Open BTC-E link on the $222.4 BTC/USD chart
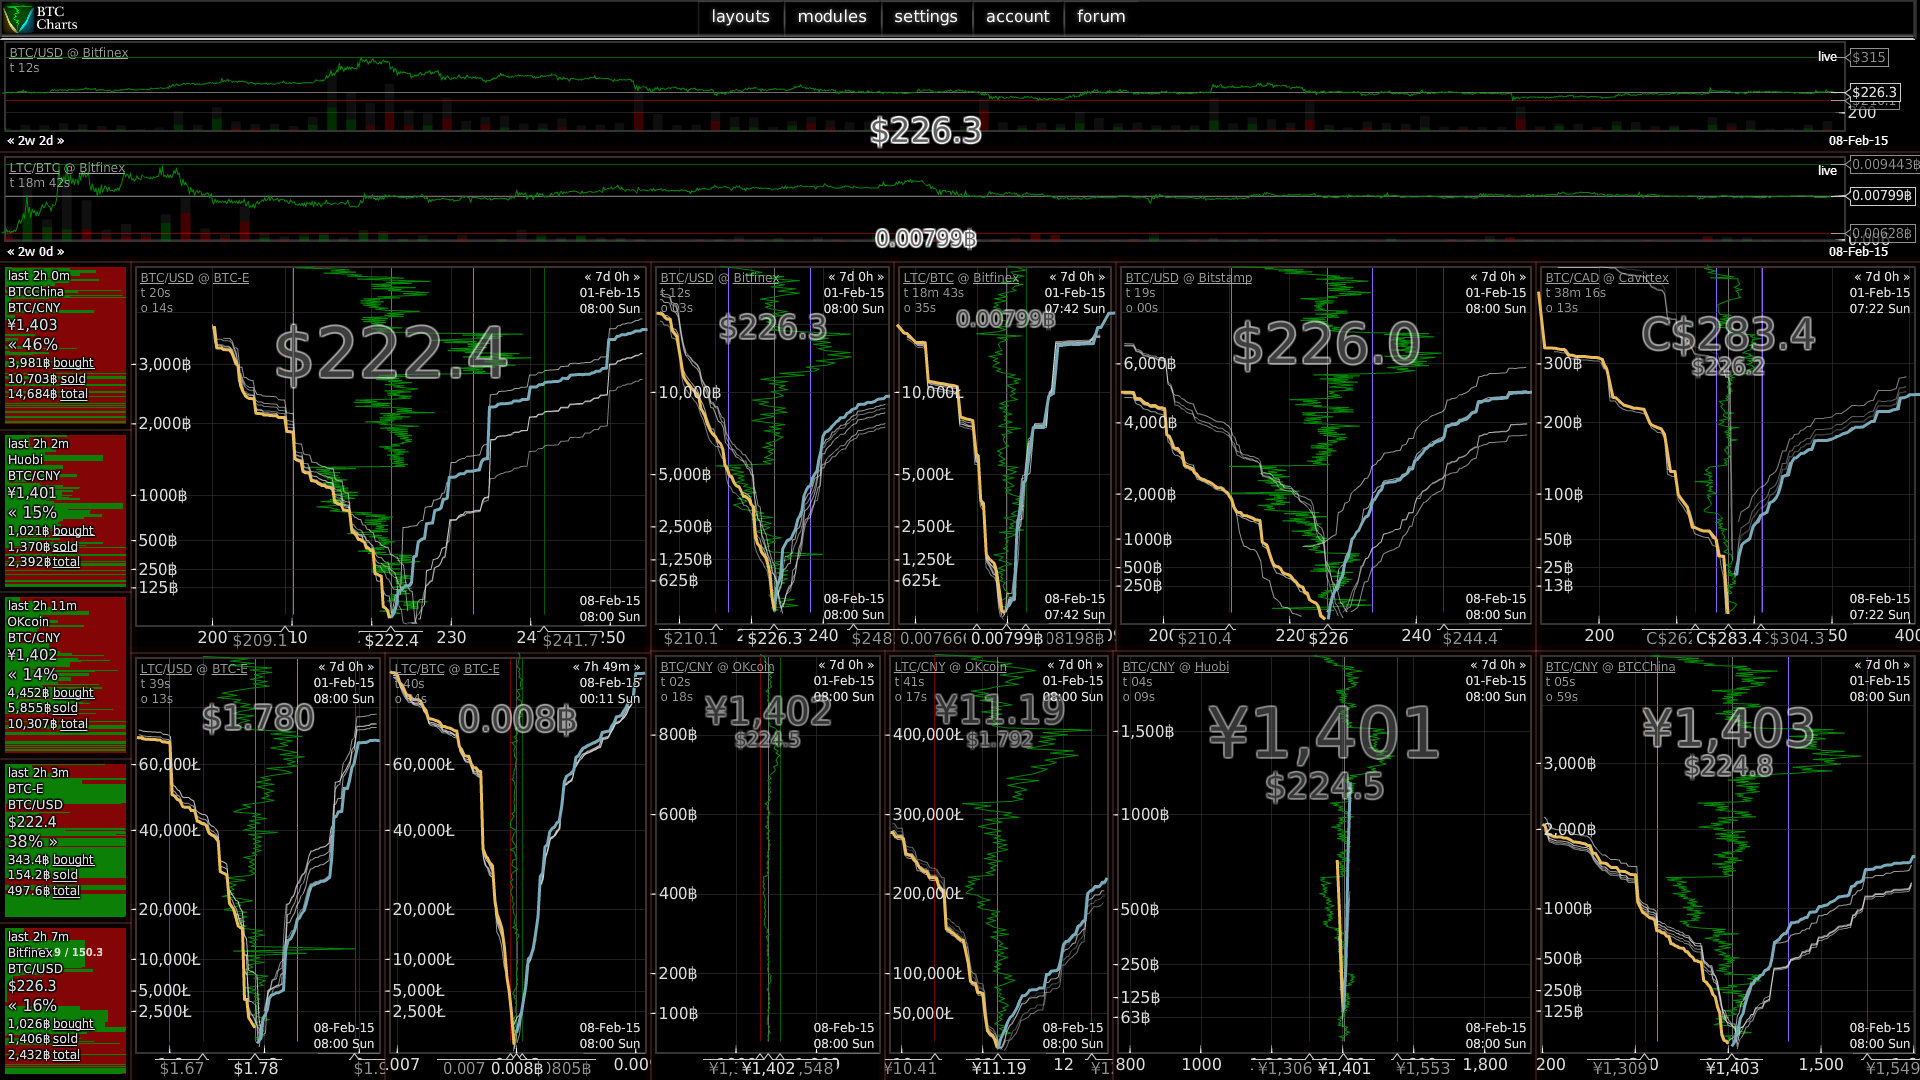Viewport: 1920px width, 1080px height. tap(231, 278)
